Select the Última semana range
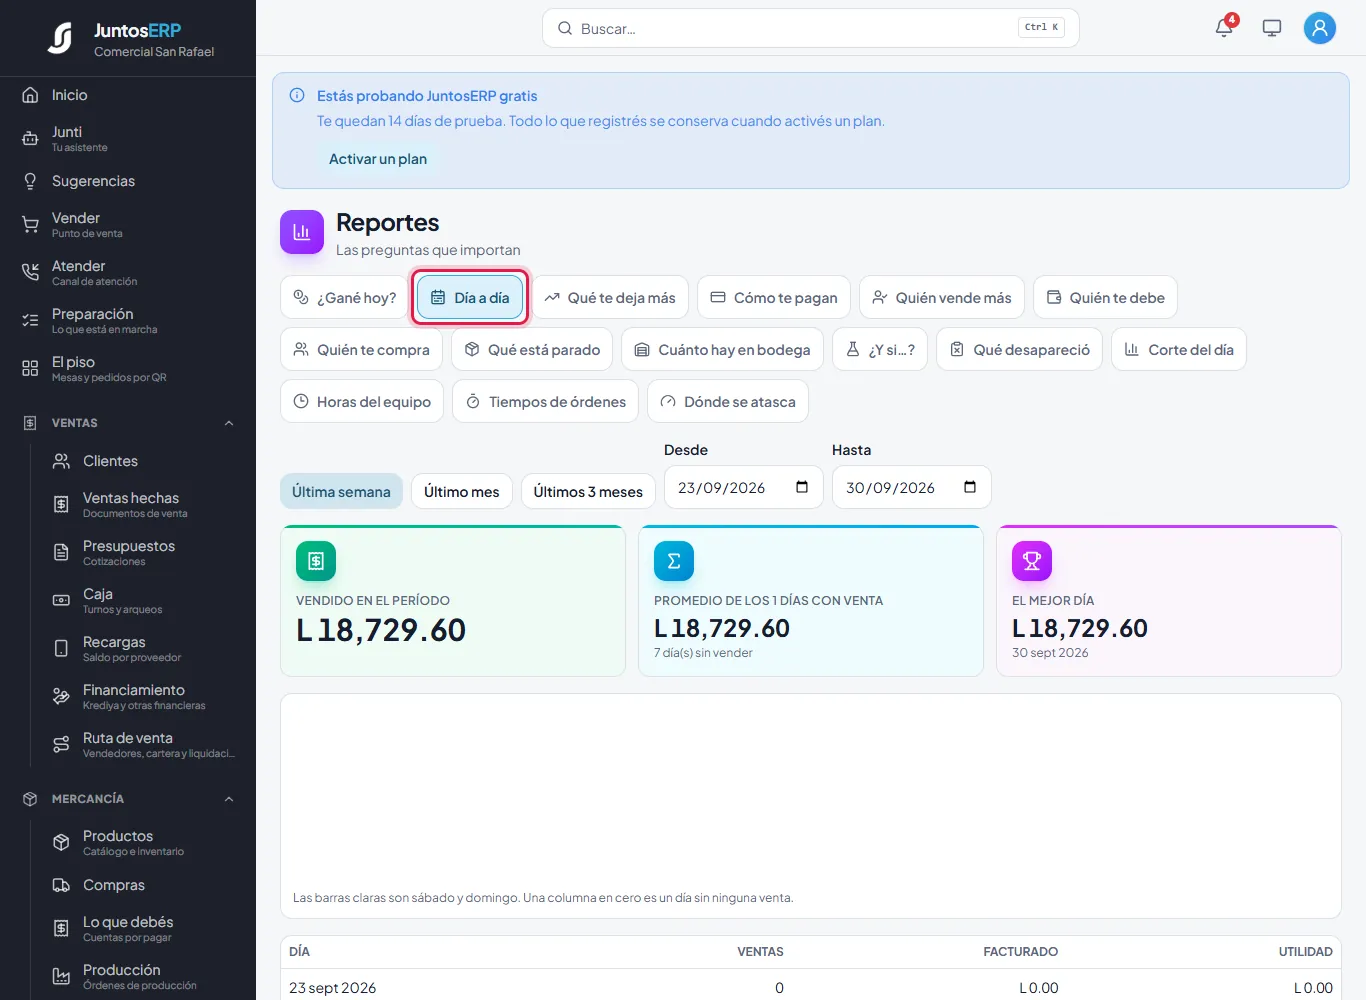 (341, 491)
